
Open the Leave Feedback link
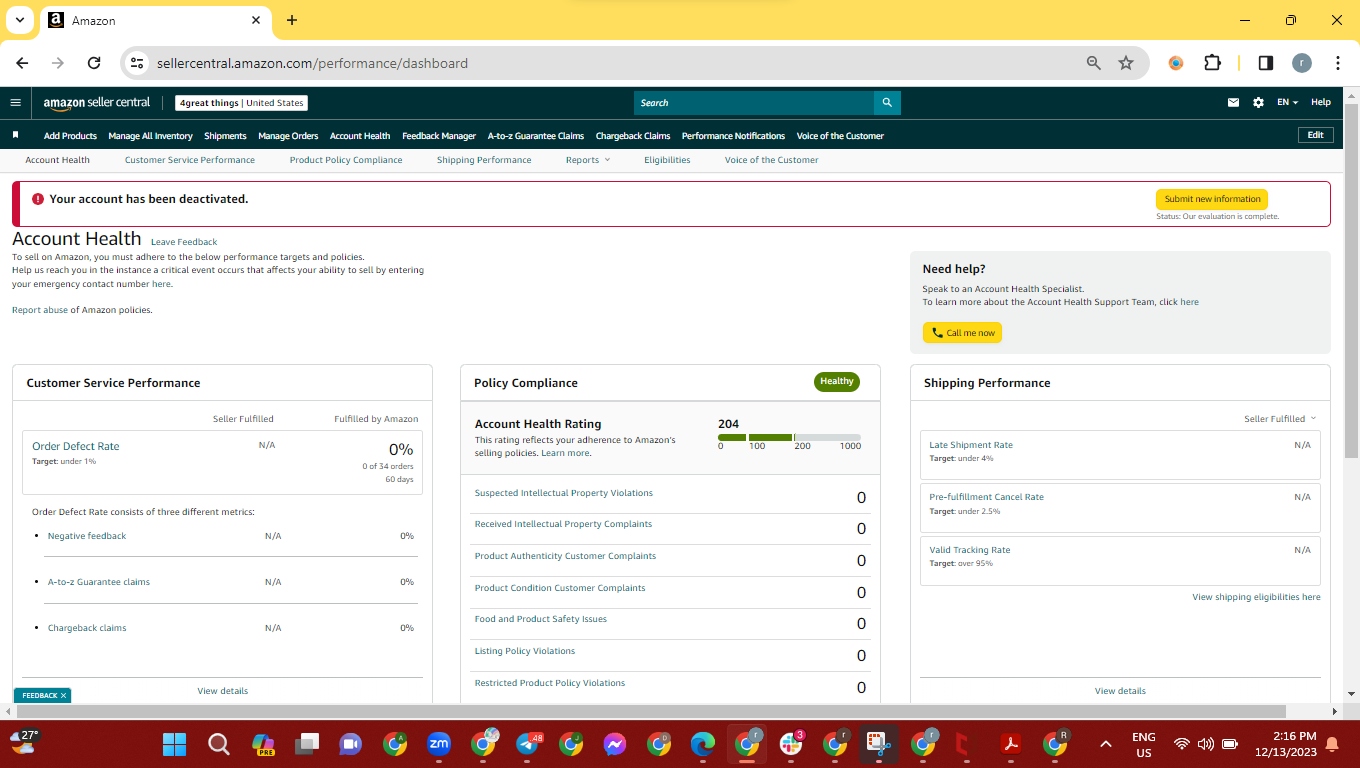[184, 242]
